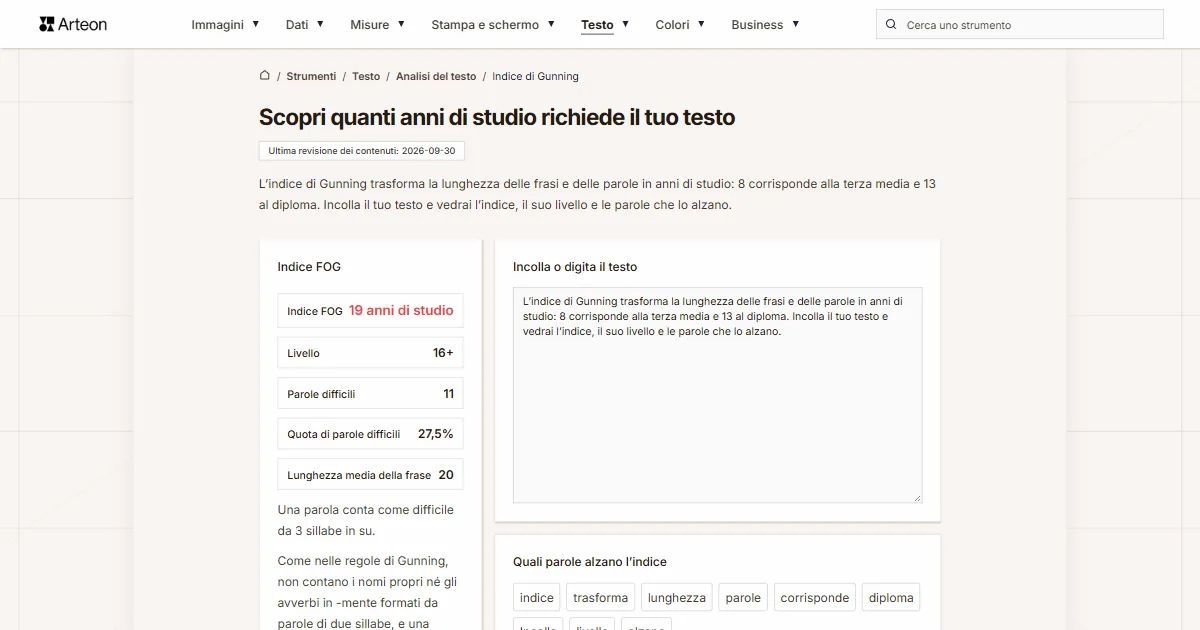This screenshot has height=630, width=1200.
Task: Expand the arrow next to Misure
Action: point(401,24)
